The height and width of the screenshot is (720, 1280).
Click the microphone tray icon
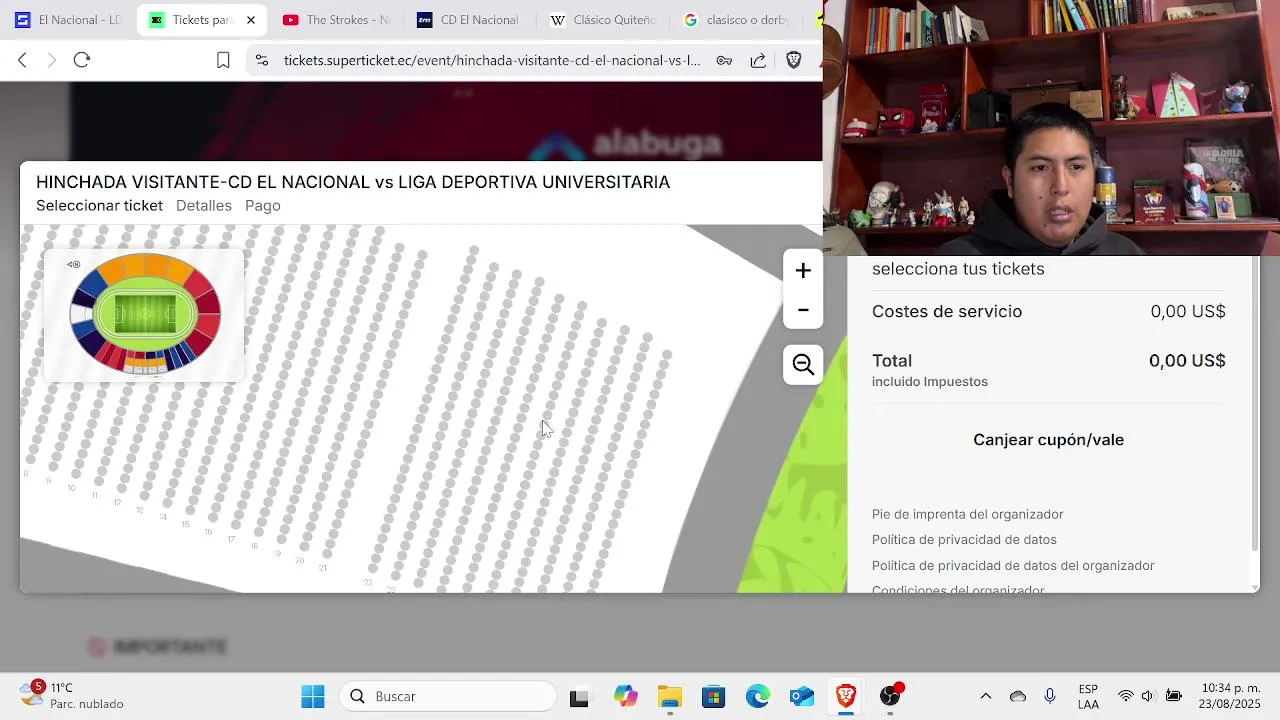(1050, 696)
